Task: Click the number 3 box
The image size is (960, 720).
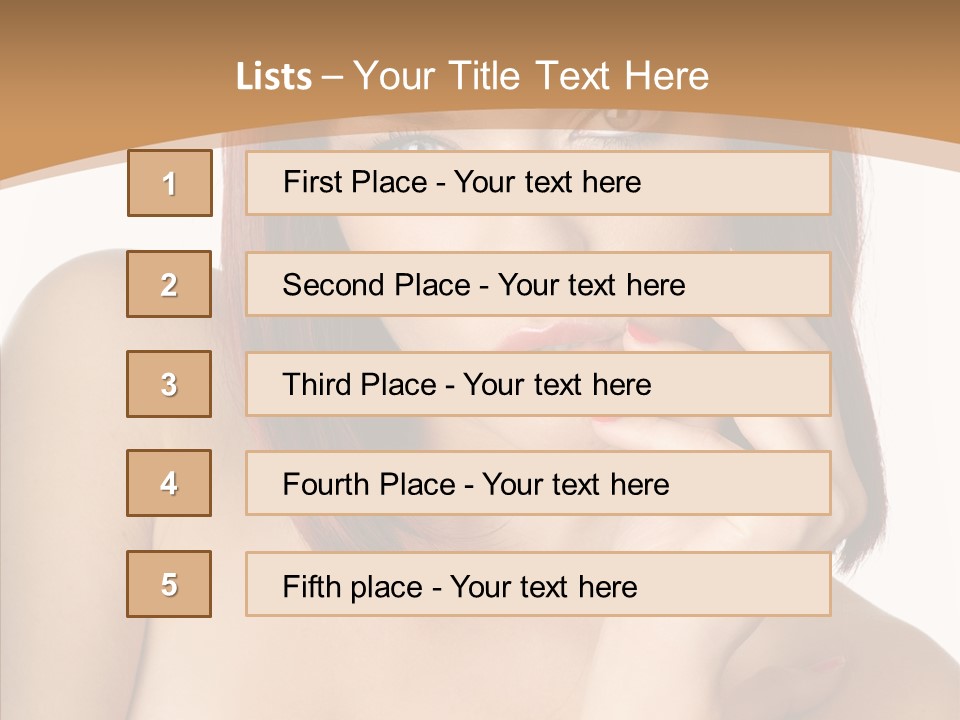Action: [x=169, y=384]
